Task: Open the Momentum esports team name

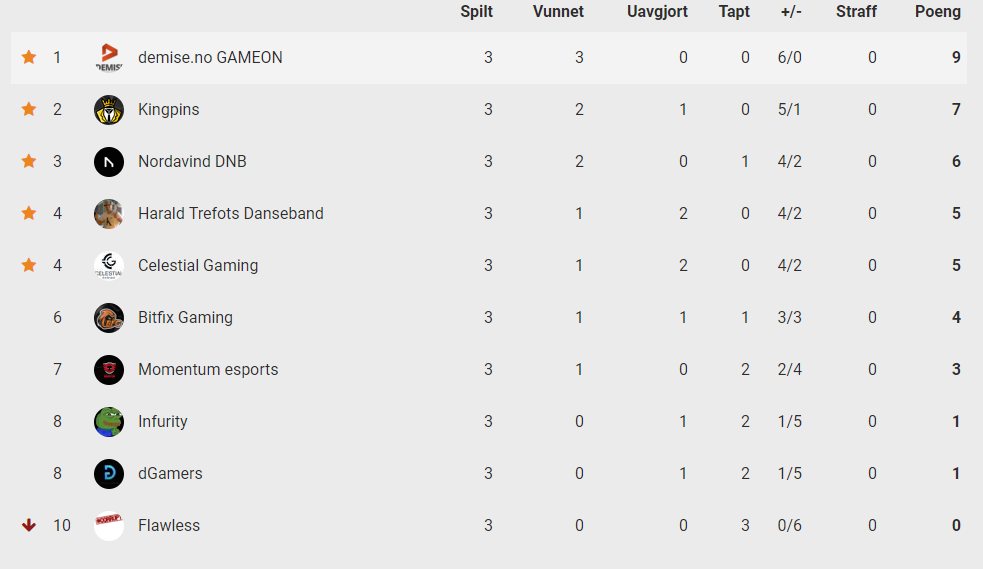Action: [x=208, y=370]
